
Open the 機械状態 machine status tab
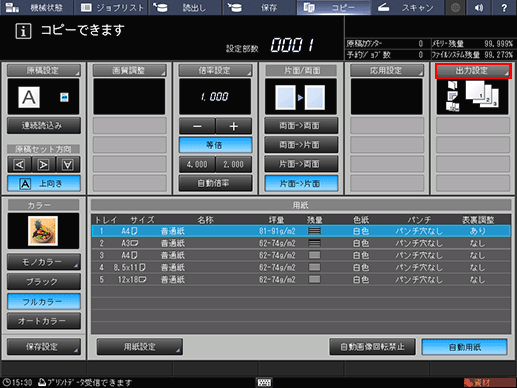click(36, 7)
